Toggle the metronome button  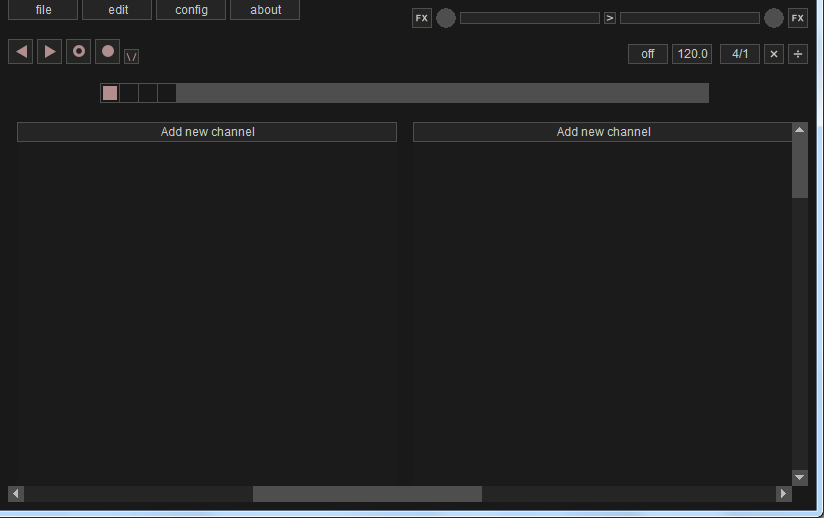click(x=131, y=56)
